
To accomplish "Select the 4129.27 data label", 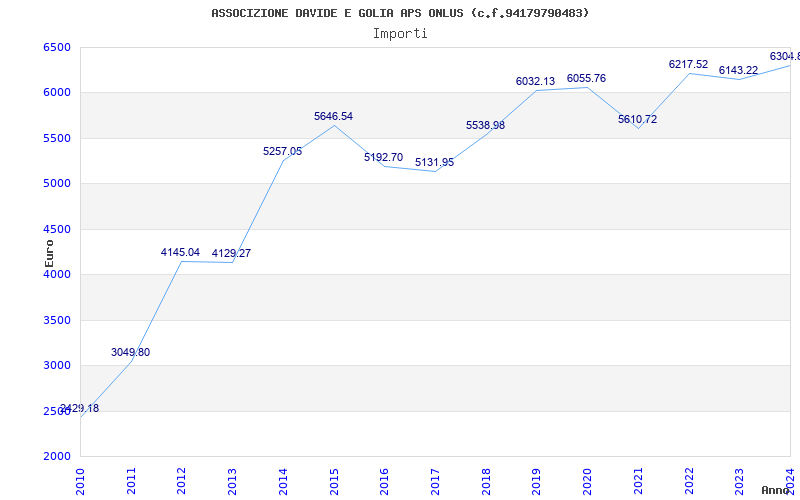I will (x=232, y=253).
